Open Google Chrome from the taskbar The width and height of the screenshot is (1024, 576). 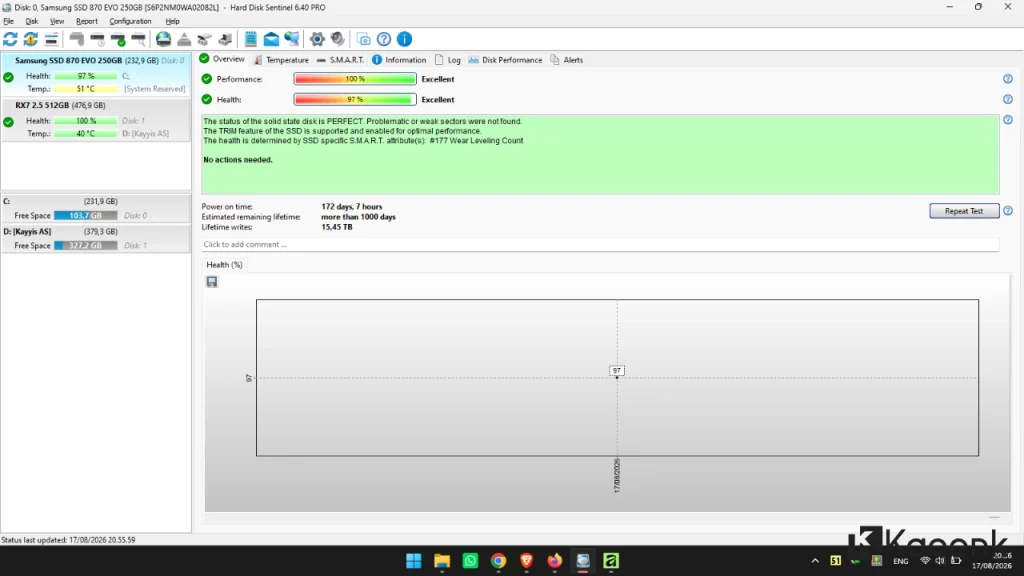pyautogui.click(x=498, y=561)
